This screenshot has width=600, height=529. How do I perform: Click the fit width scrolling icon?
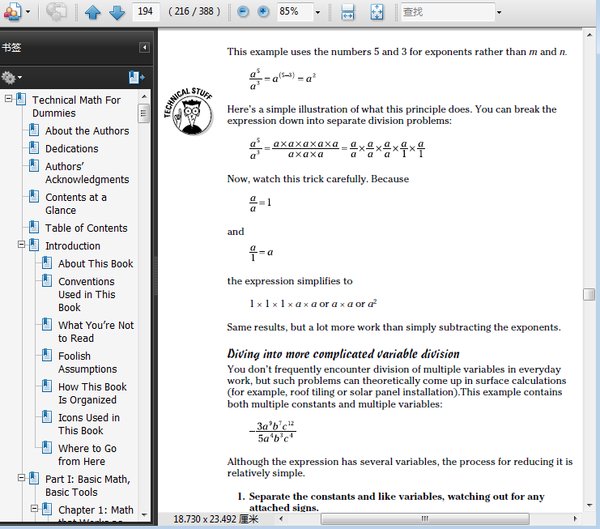348,12
